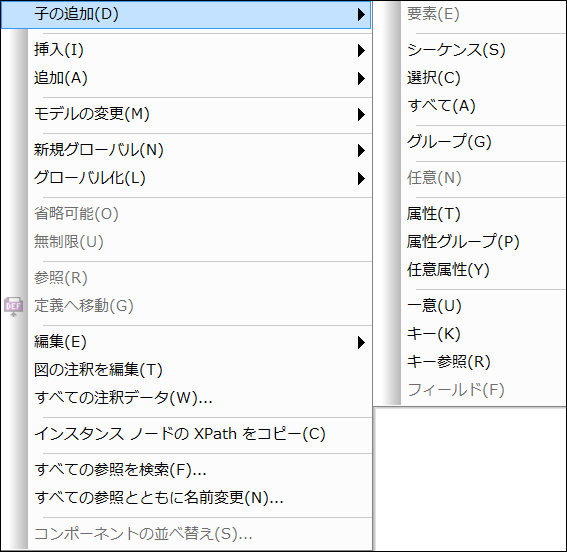Choose グローバル化(L) menu item

pyautogui.click(x=186, y=178)
